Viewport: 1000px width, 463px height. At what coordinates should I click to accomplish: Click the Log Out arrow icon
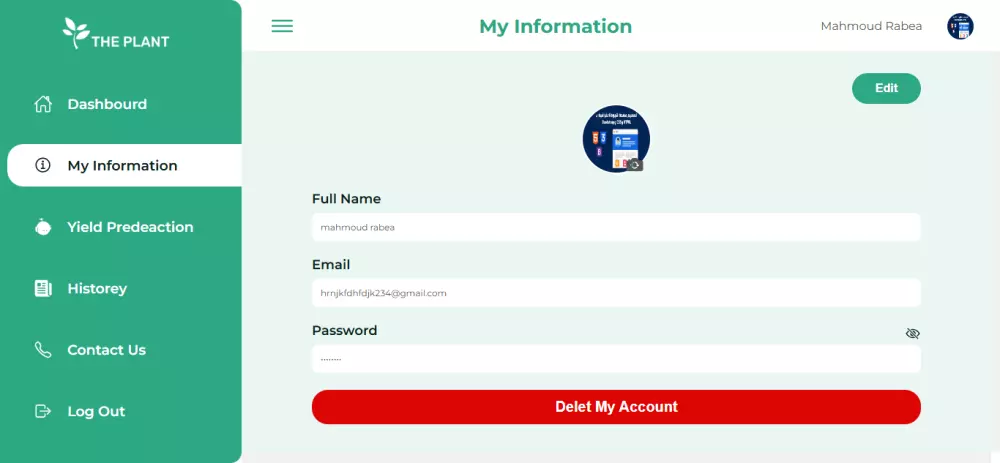click(43, 411)
